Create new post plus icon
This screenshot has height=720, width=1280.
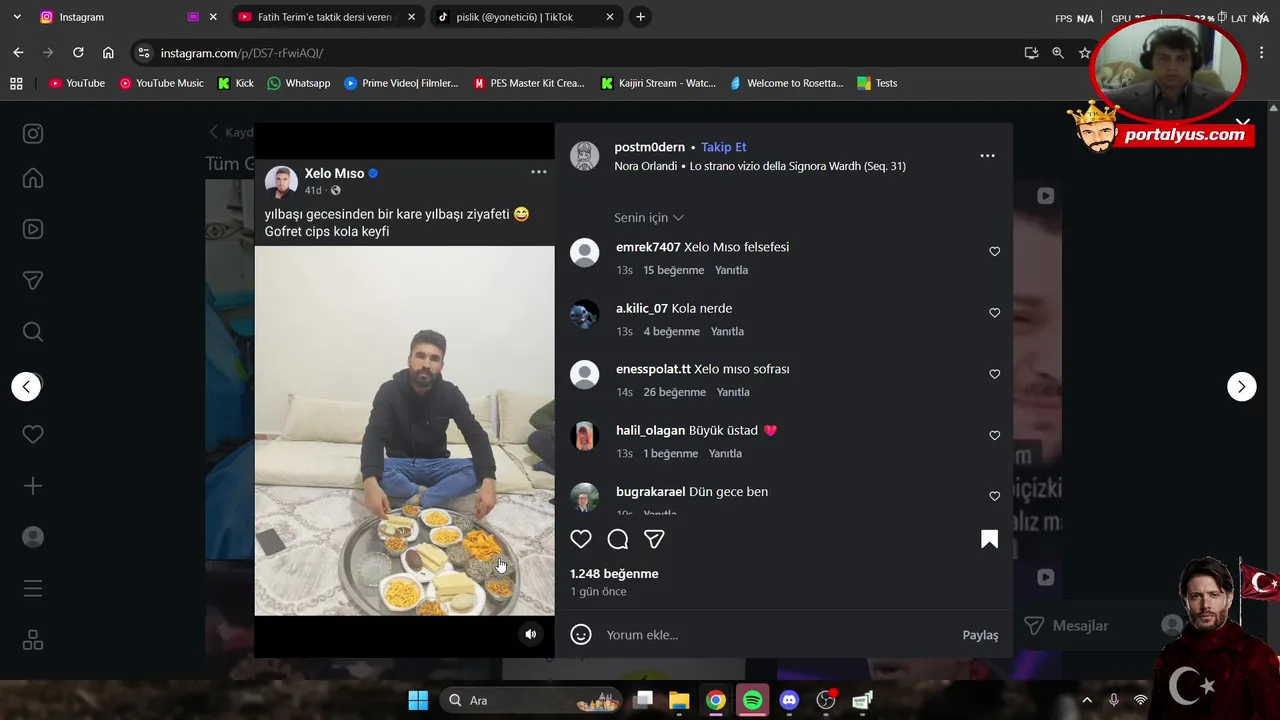click(33, 486)
